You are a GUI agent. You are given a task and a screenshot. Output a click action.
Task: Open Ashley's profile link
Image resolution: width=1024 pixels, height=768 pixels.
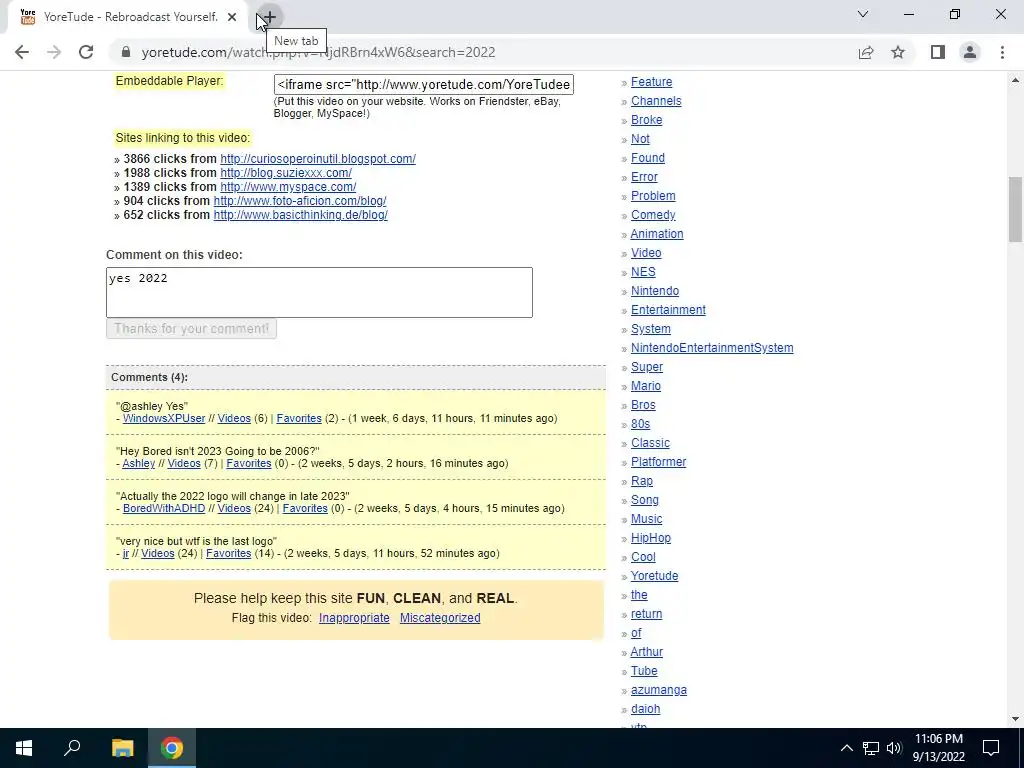138,464
